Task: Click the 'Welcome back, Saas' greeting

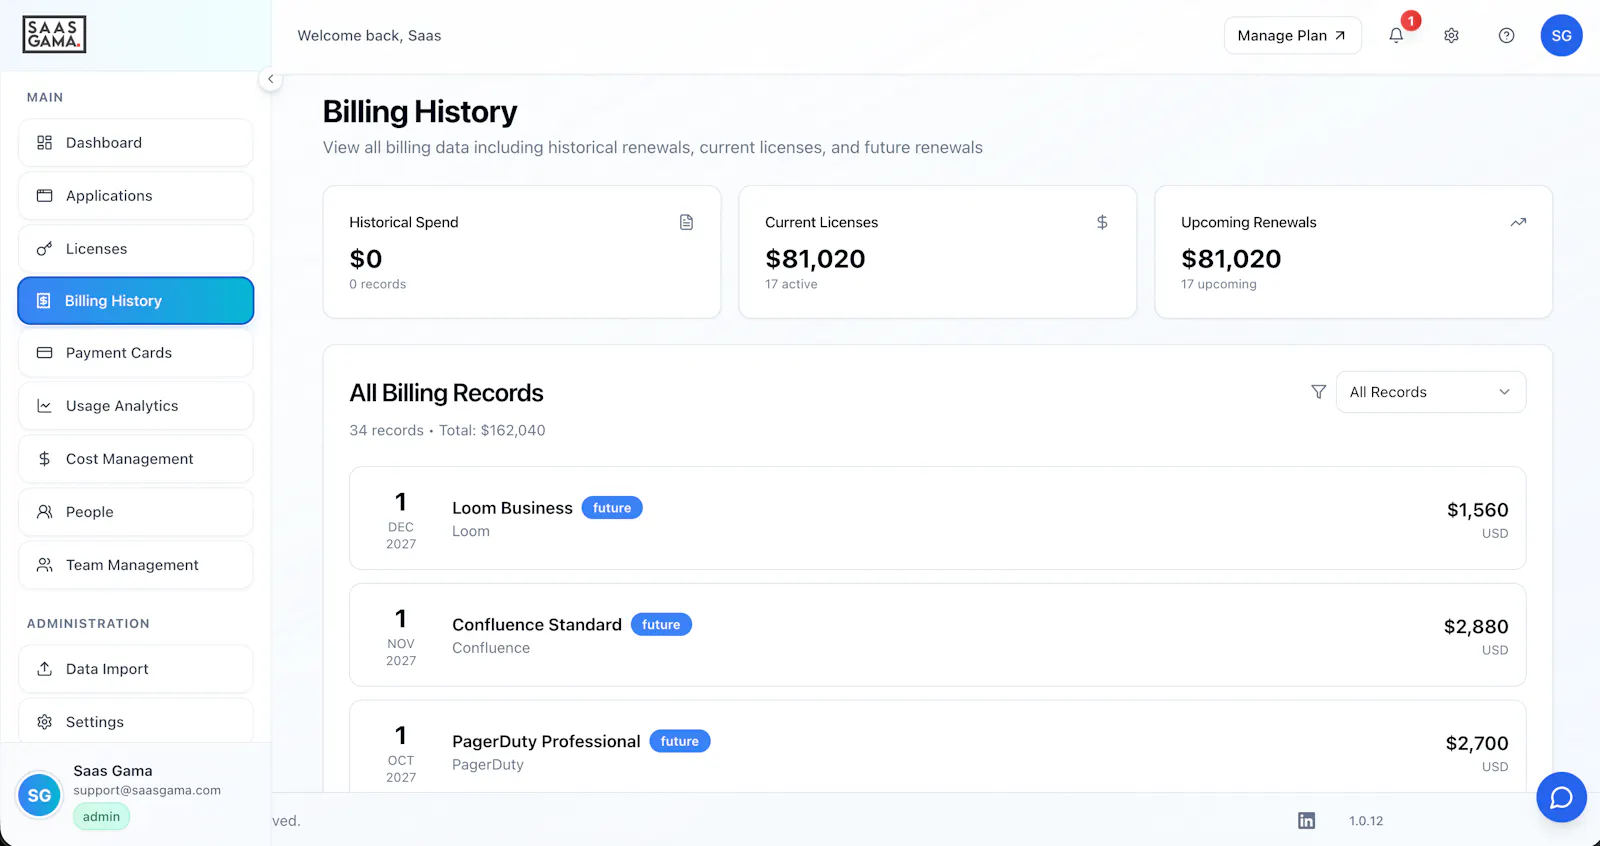Action: (369, 36)
